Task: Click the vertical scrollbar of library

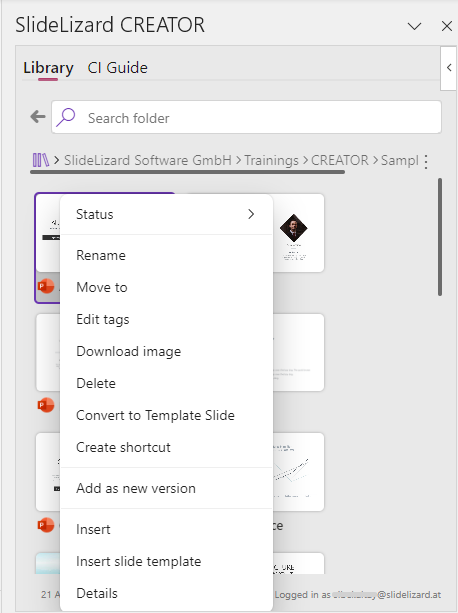Action: 440,237
